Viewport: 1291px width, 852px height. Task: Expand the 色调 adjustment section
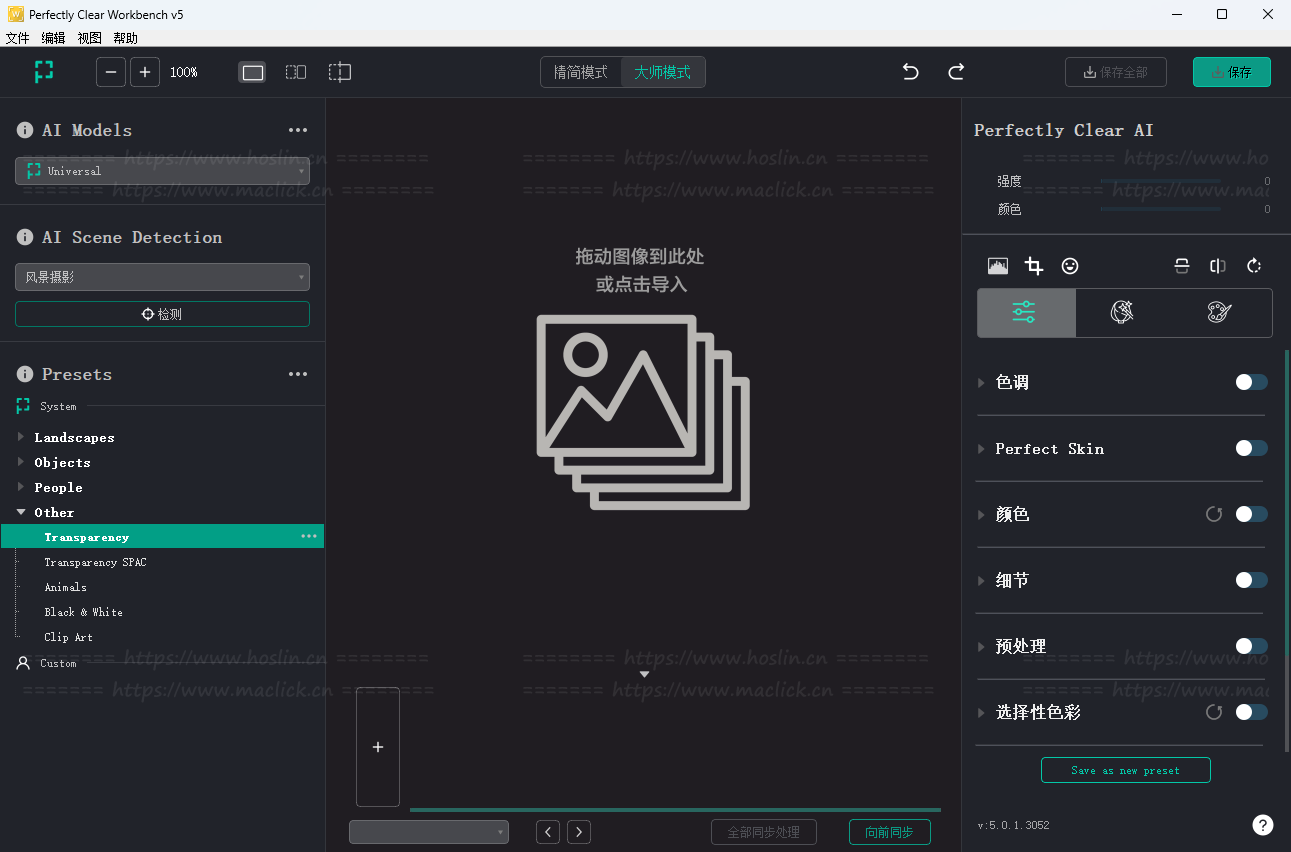coord(981,382)
